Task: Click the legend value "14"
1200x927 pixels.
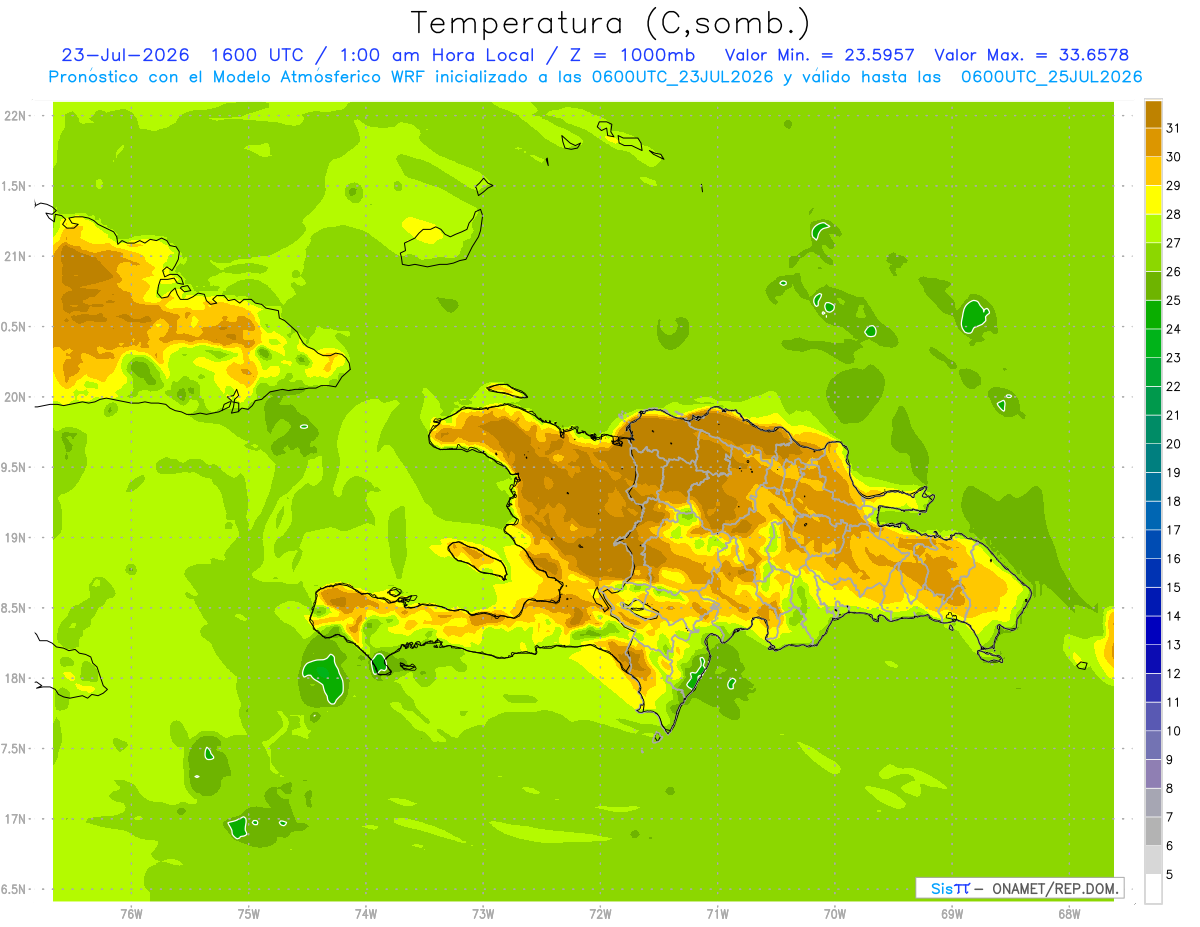Action: [x=1174, y=616]
